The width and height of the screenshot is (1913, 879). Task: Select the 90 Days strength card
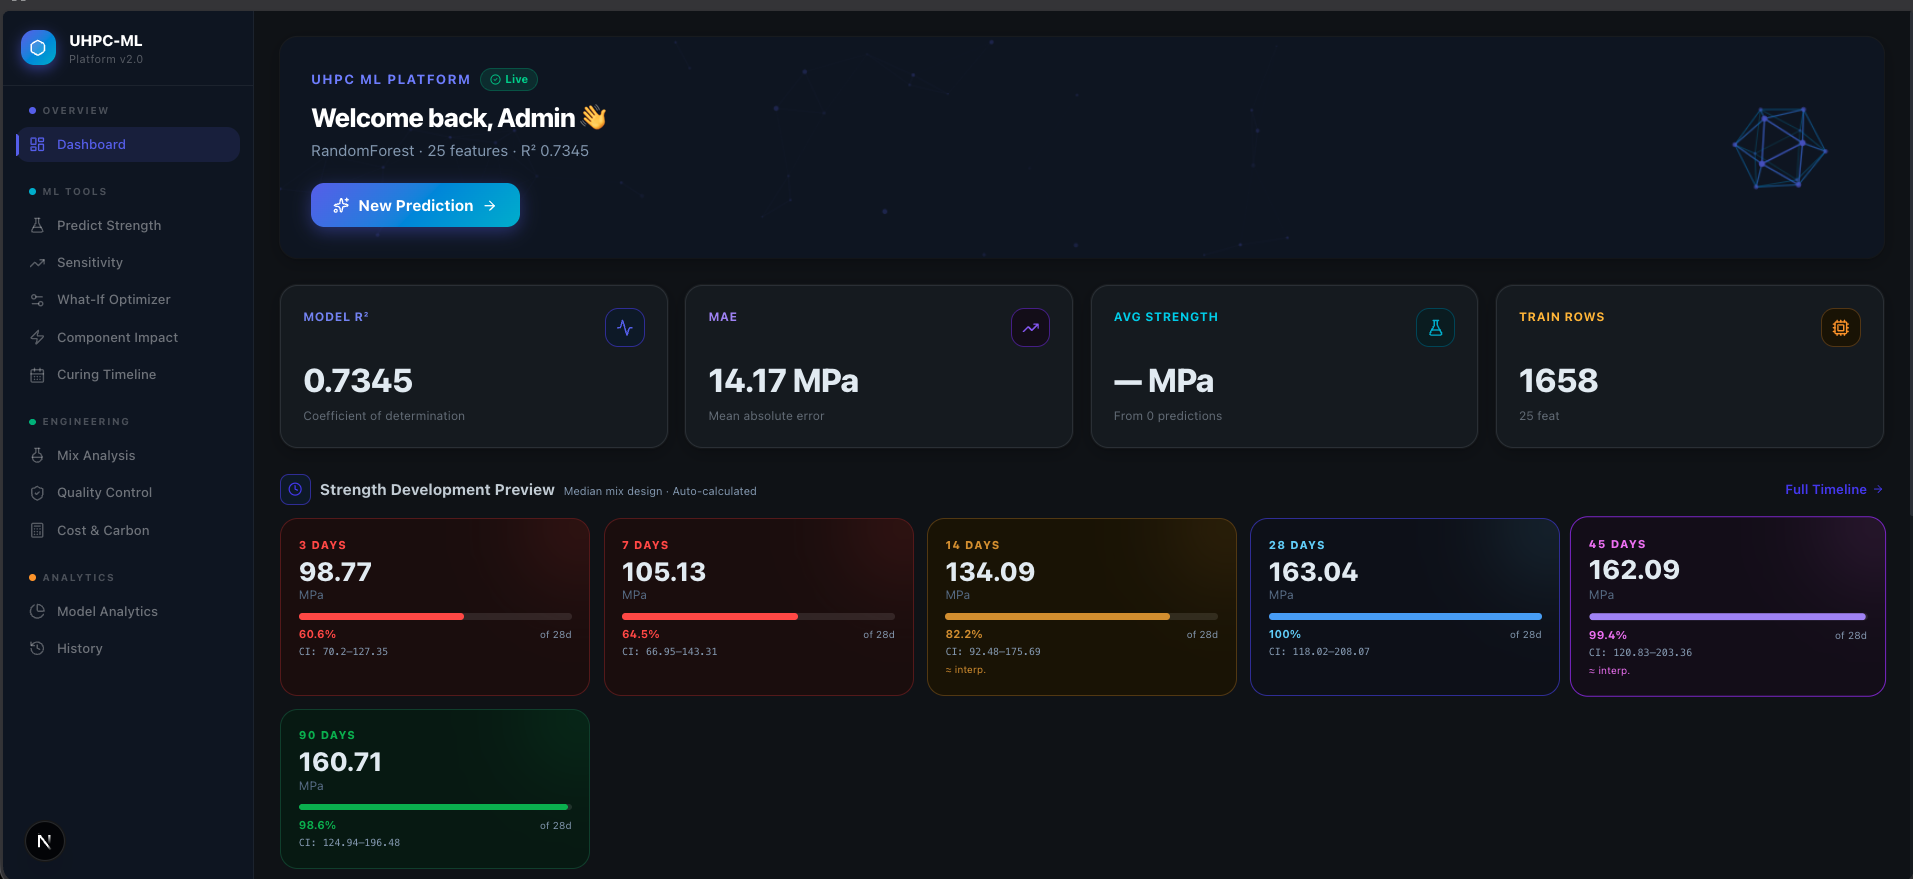[435, 788]
